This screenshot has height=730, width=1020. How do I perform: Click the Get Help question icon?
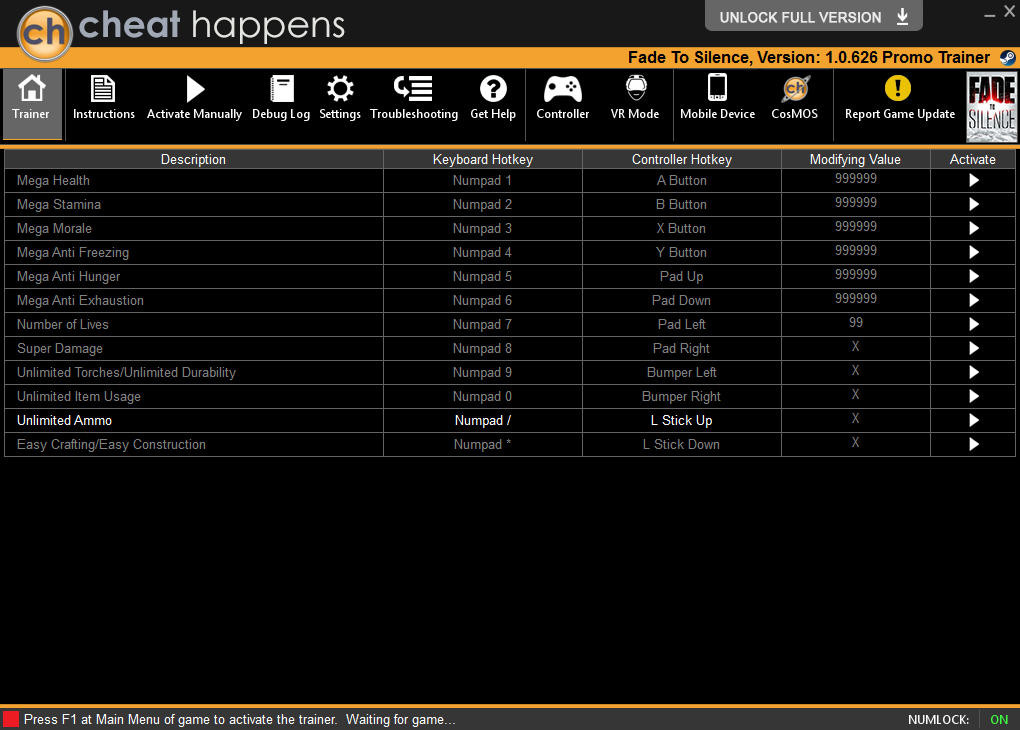coord(493,89)
